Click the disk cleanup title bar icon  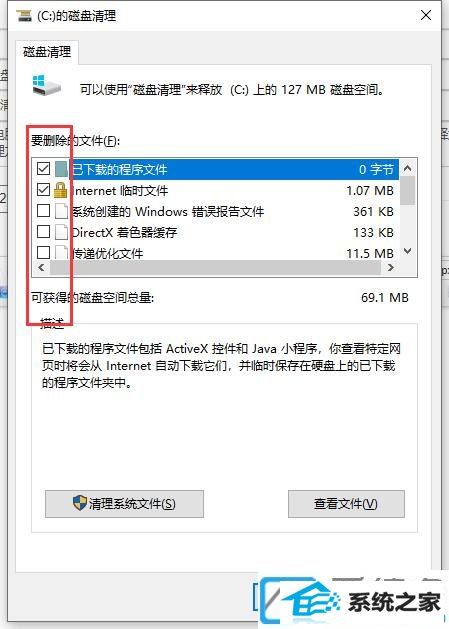[24, 16]
